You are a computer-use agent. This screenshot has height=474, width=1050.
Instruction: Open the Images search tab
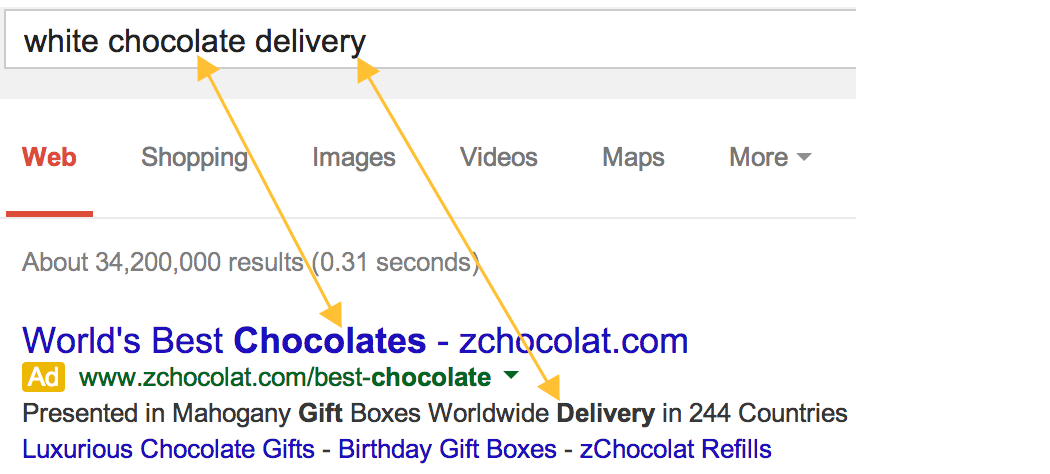pyautogui.click(x=354, y=158)
